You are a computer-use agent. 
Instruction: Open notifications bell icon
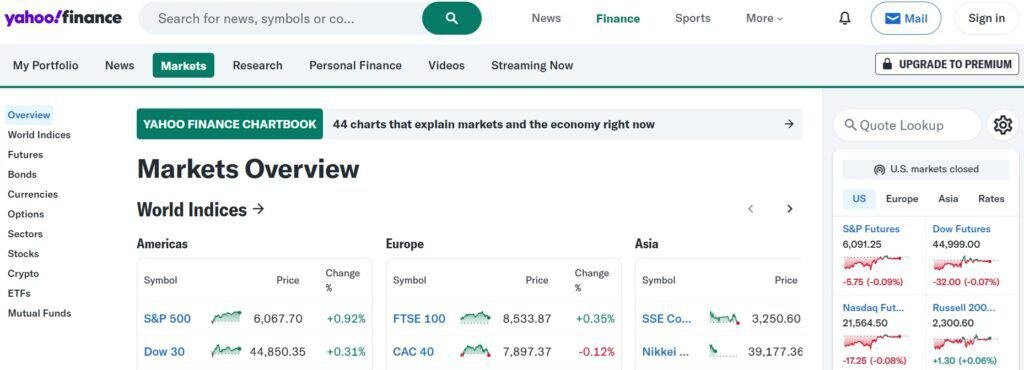[844, 18]
